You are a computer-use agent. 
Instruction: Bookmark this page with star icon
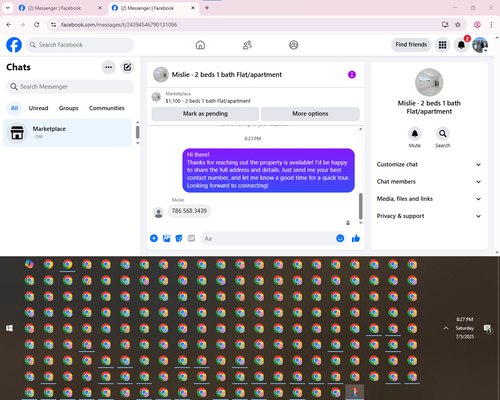click(458, 24)
